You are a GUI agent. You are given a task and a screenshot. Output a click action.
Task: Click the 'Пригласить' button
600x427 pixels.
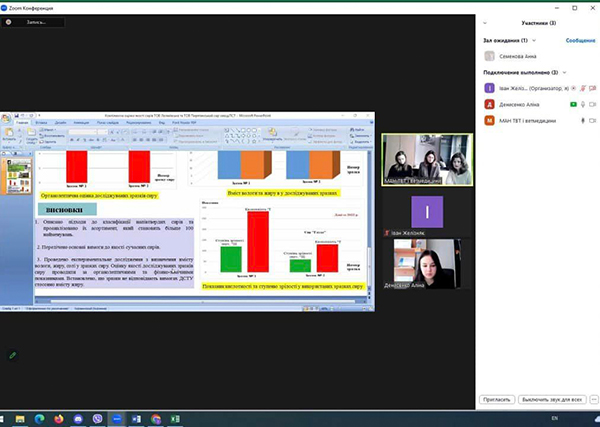(x=497, y=399)
